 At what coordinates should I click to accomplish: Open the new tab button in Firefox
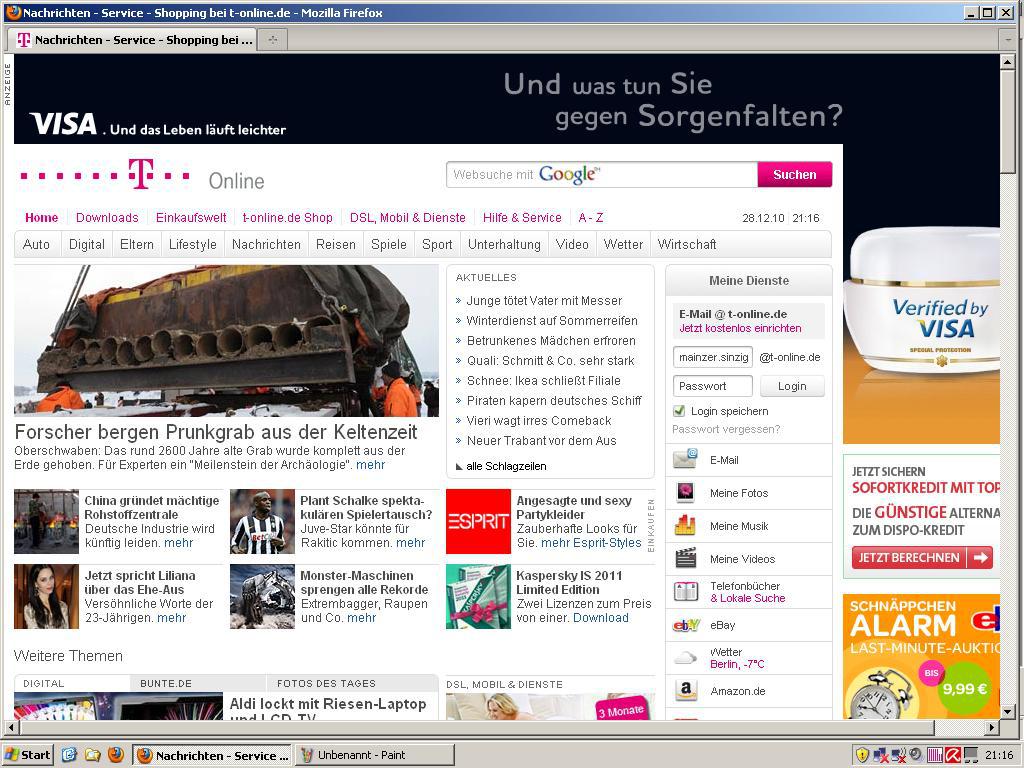click(x=272, y=40)
